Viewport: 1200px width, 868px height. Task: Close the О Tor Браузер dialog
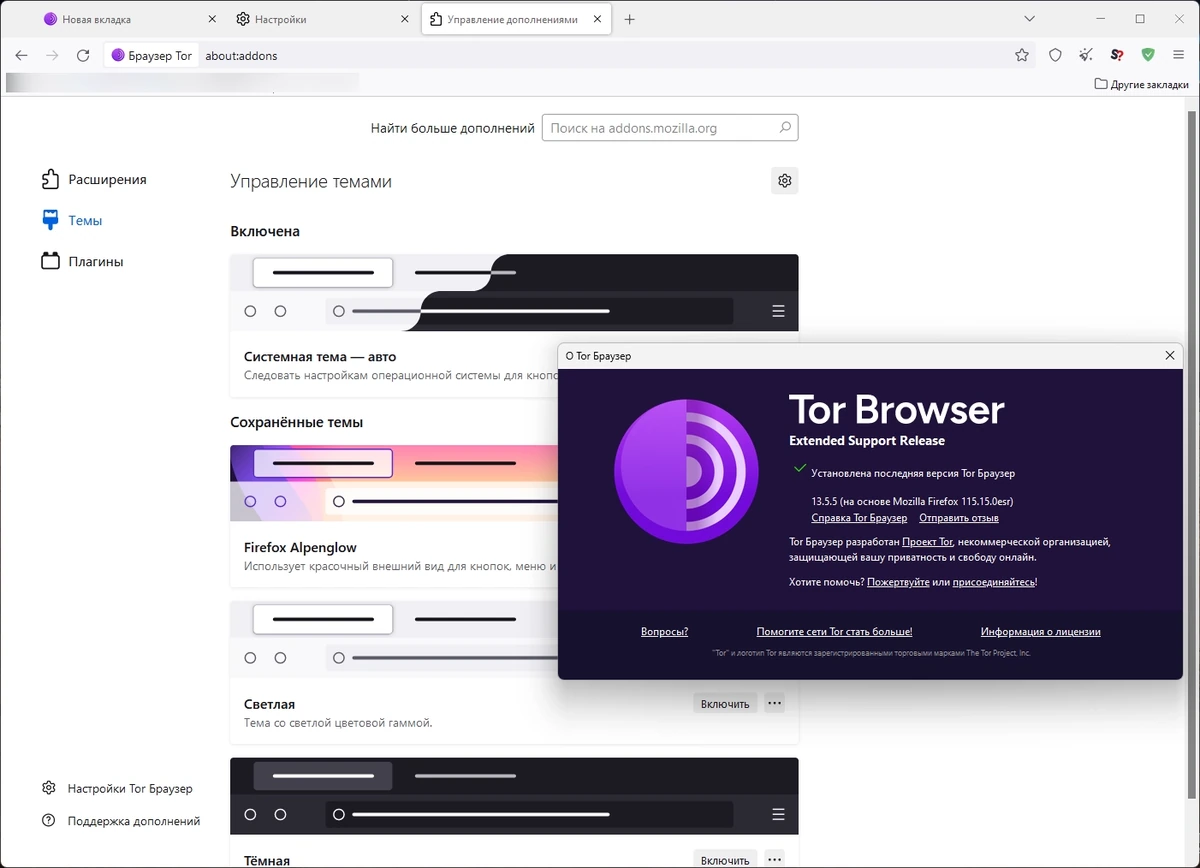1170,356
